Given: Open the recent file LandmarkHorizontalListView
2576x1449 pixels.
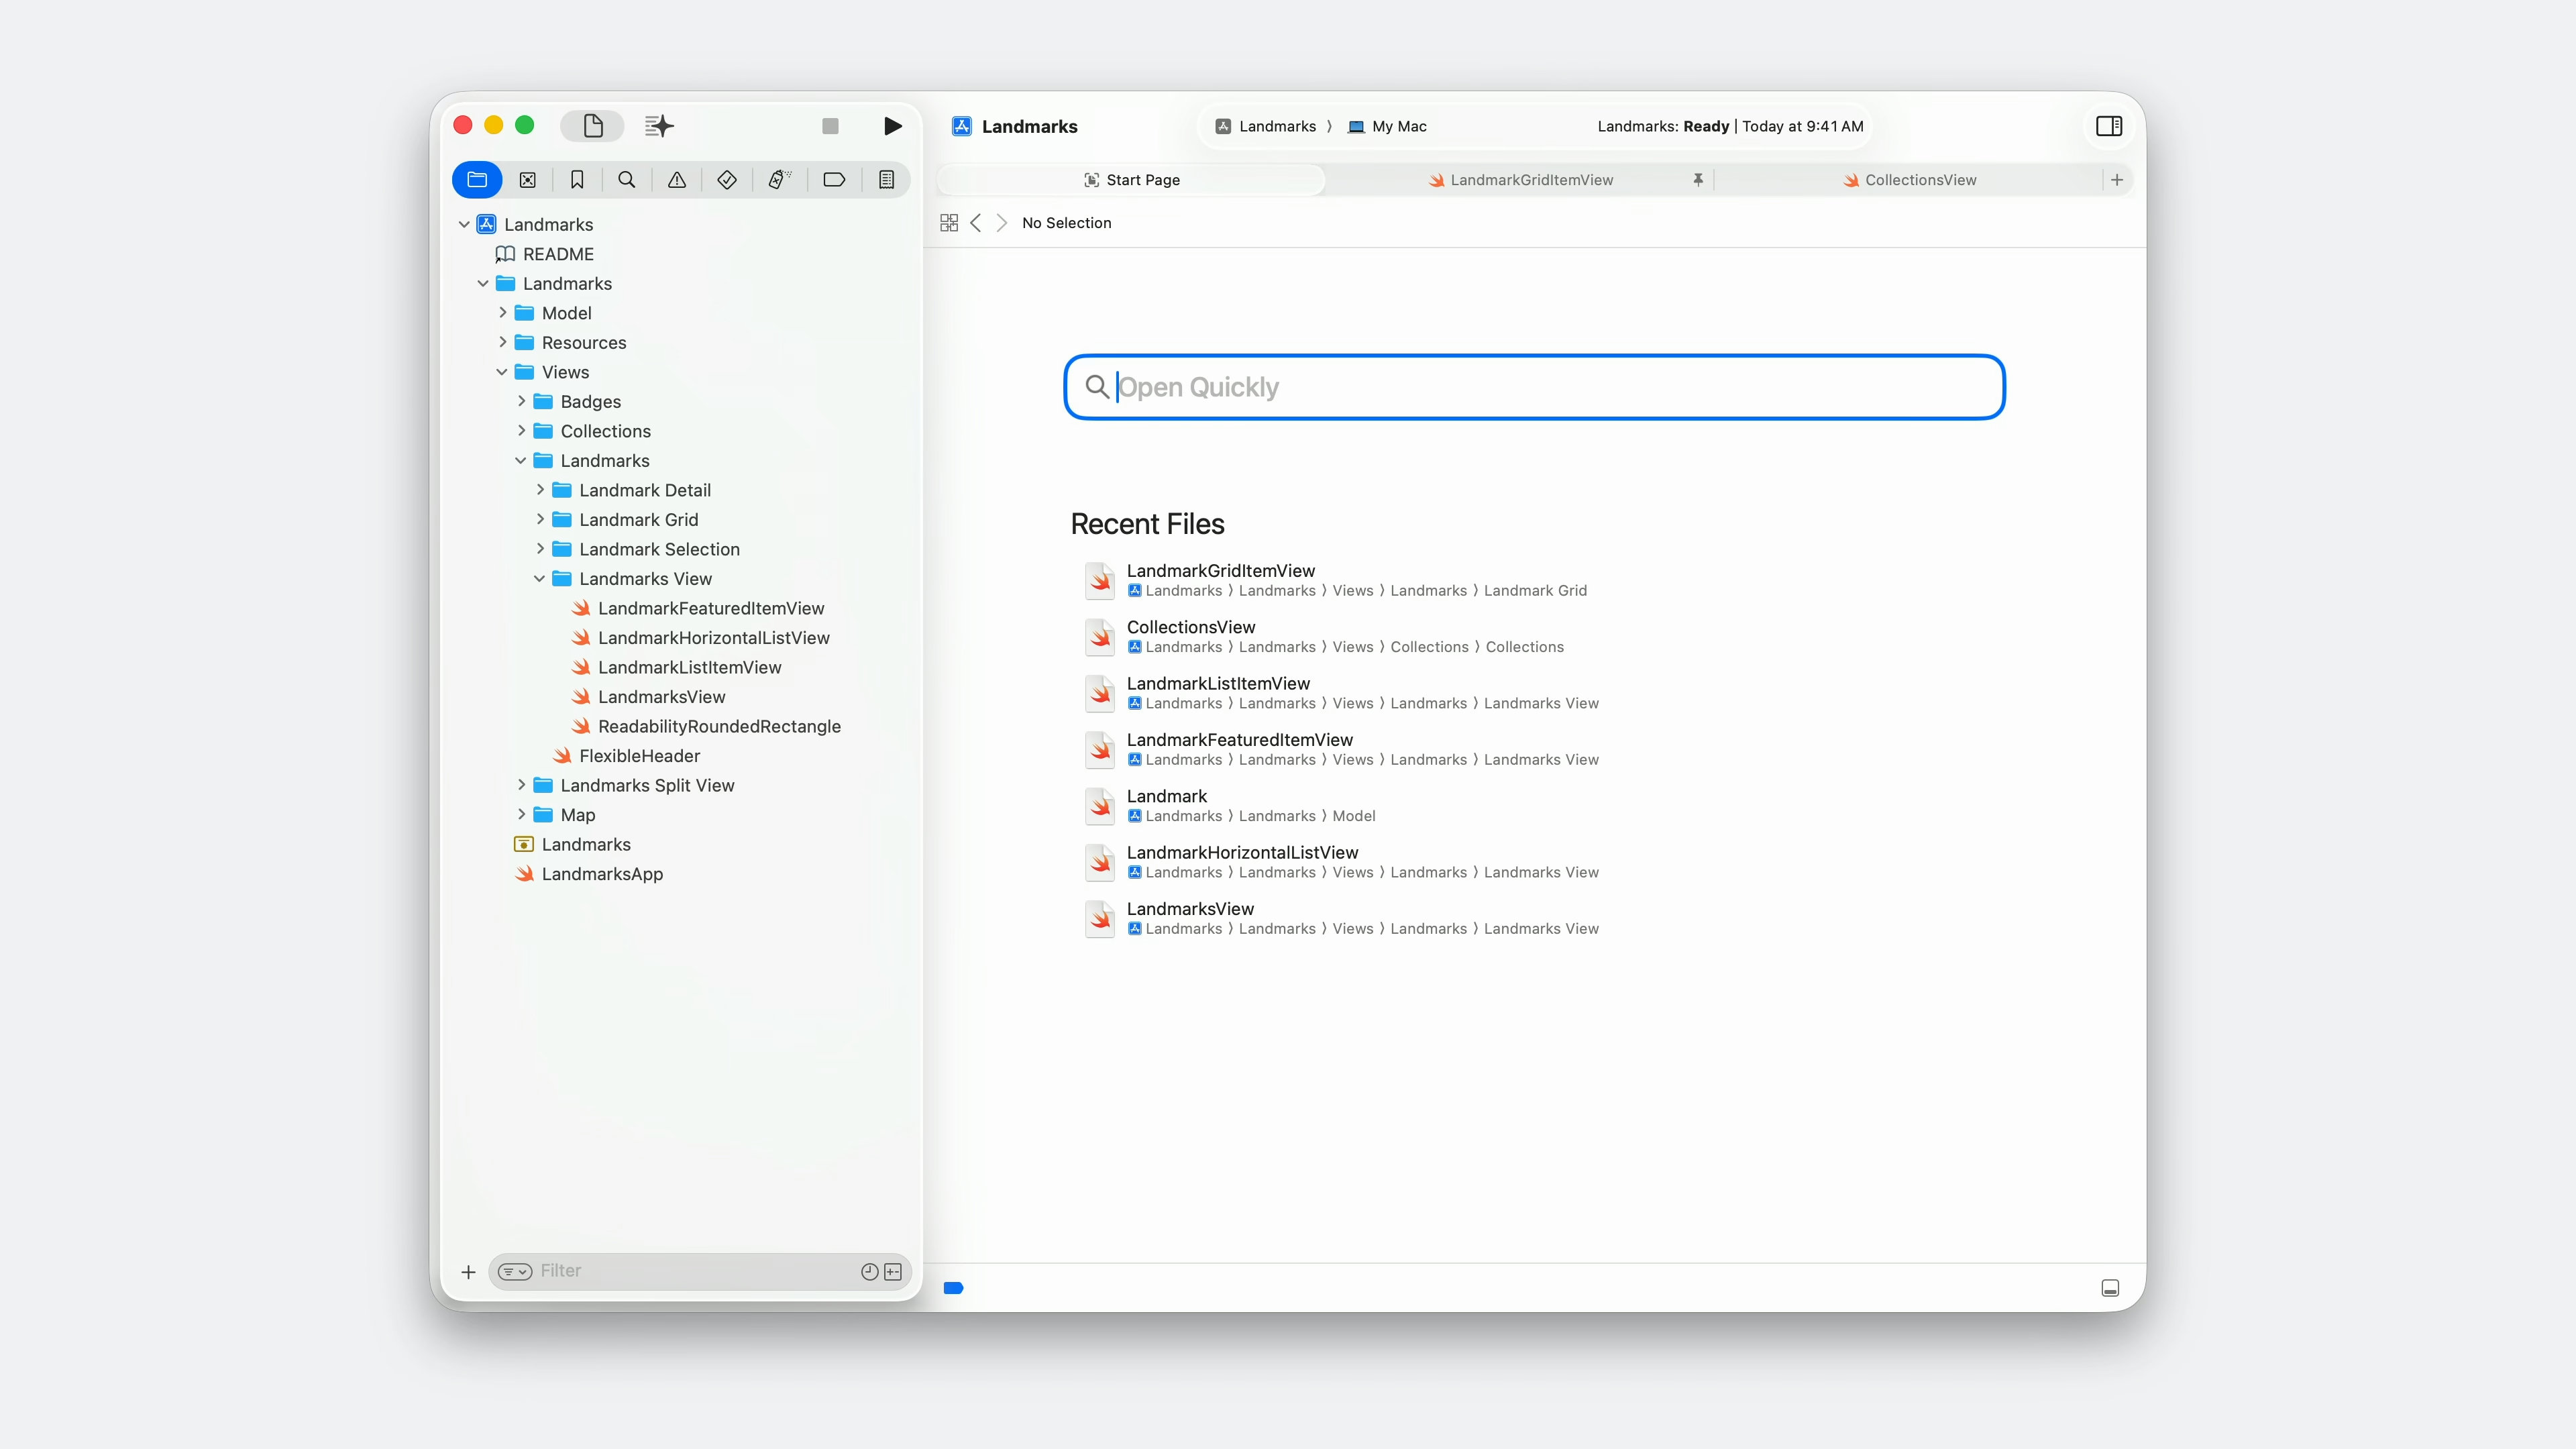Looking at the screenshot, I should point(1242,852).
